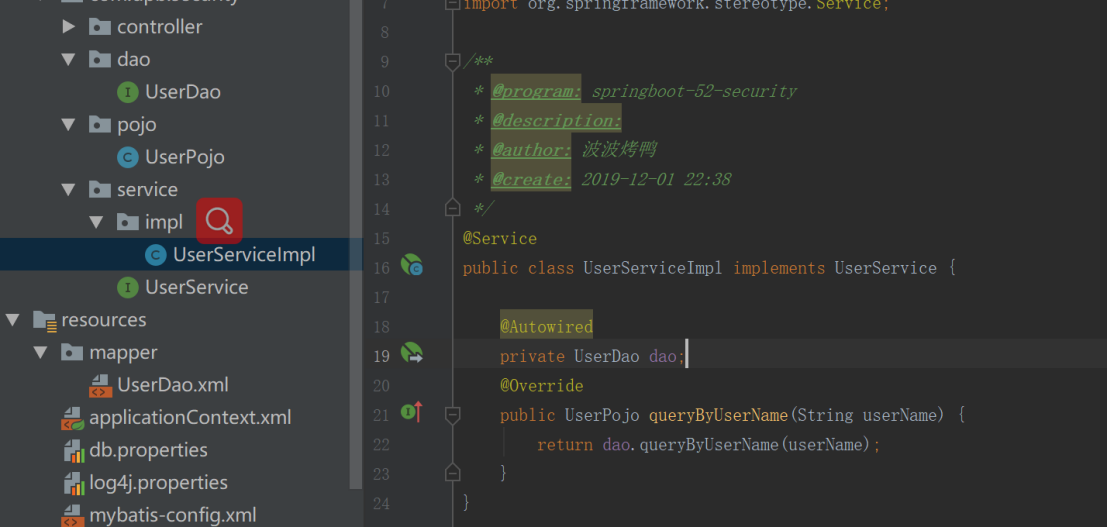
Task: Click the applicationContext.xml Spring config icon
Action: tap(73, 418)
